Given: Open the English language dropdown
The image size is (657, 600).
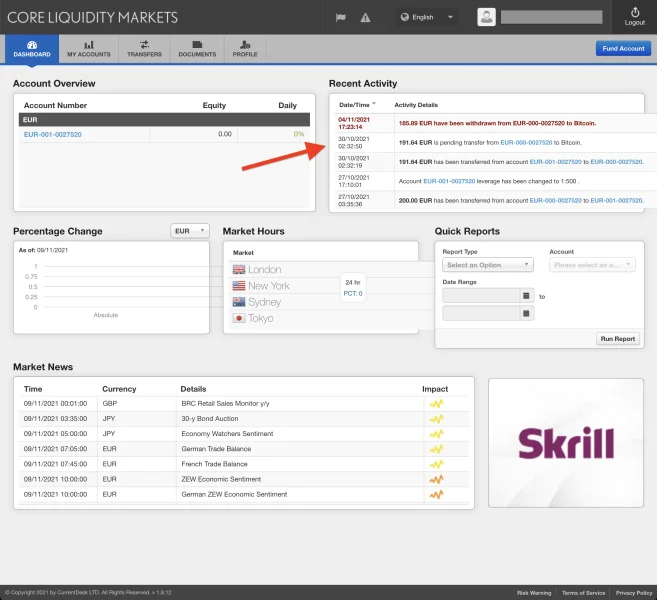Looking at the screenshot, I should (x=427, y=17).
